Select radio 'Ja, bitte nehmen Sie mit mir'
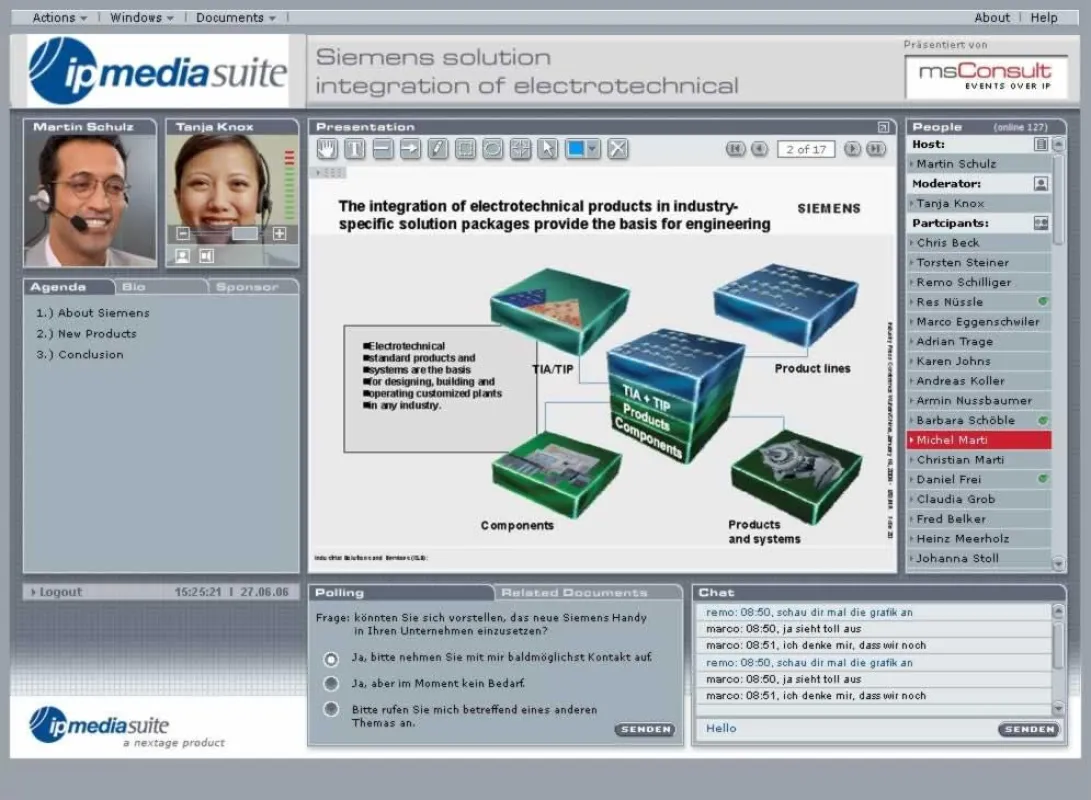Image resolution: width=1091 pixels, height=800 pixels. (331, 659)
